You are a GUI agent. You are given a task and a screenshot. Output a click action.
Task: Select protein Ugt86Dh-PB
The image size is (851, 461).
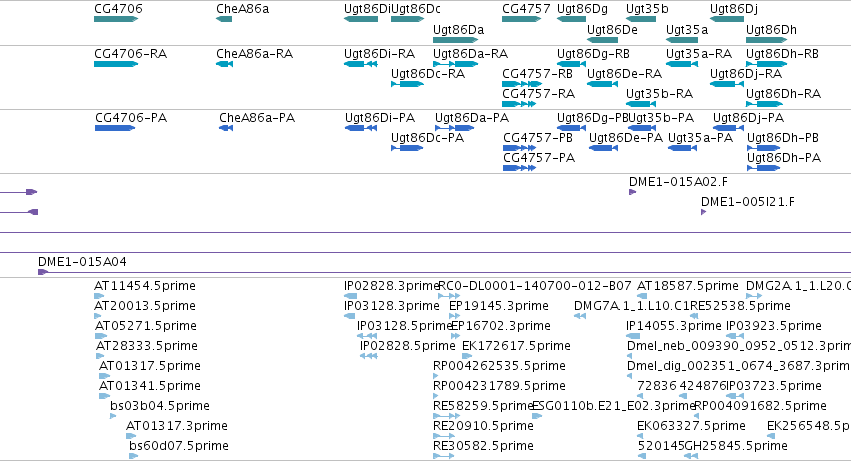(764, 148)
